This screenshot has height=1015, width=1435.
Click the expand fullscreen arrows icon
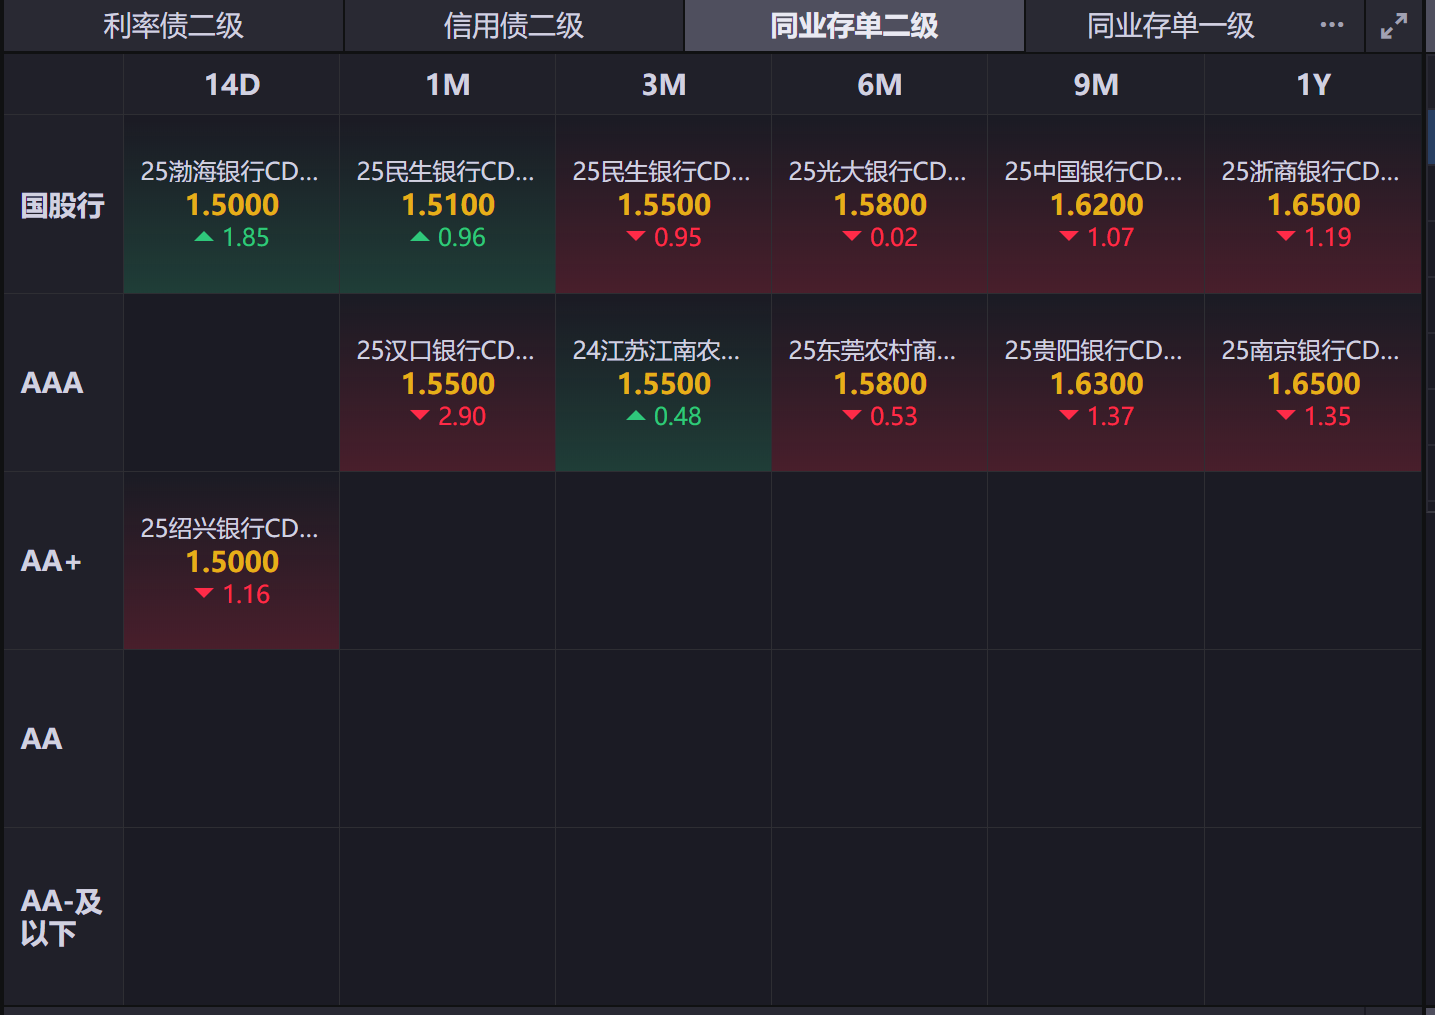(1393, 26)
